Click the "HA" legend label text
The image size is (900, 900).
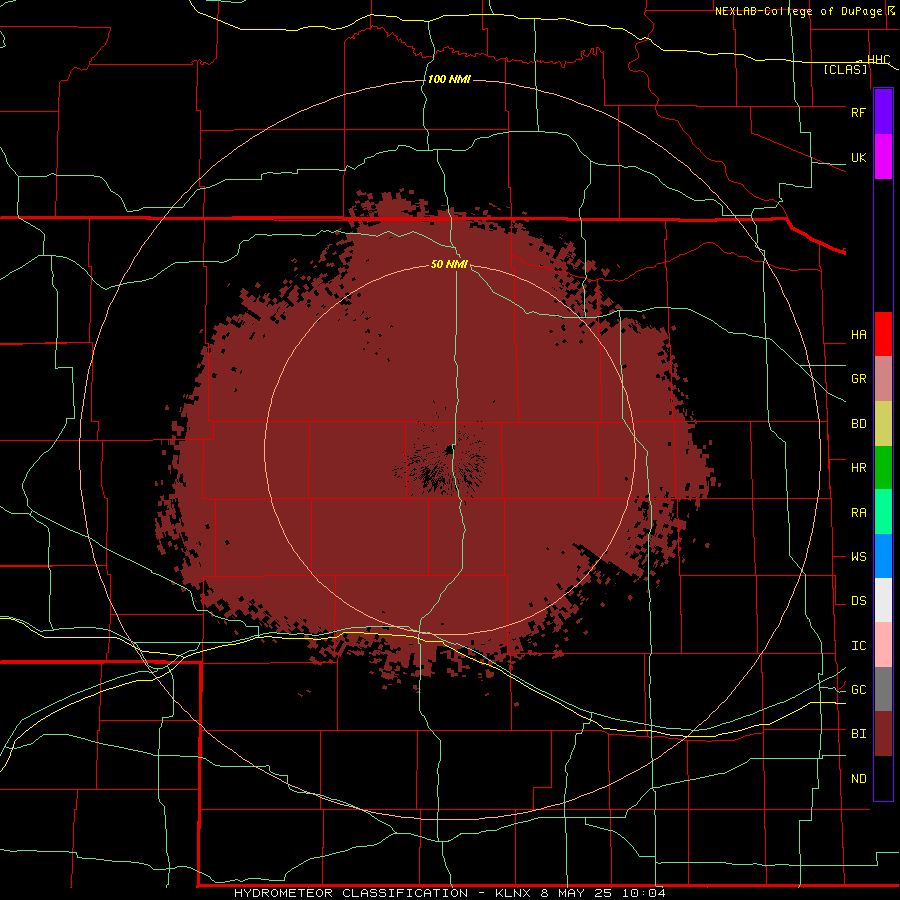(x=858, y=335)
